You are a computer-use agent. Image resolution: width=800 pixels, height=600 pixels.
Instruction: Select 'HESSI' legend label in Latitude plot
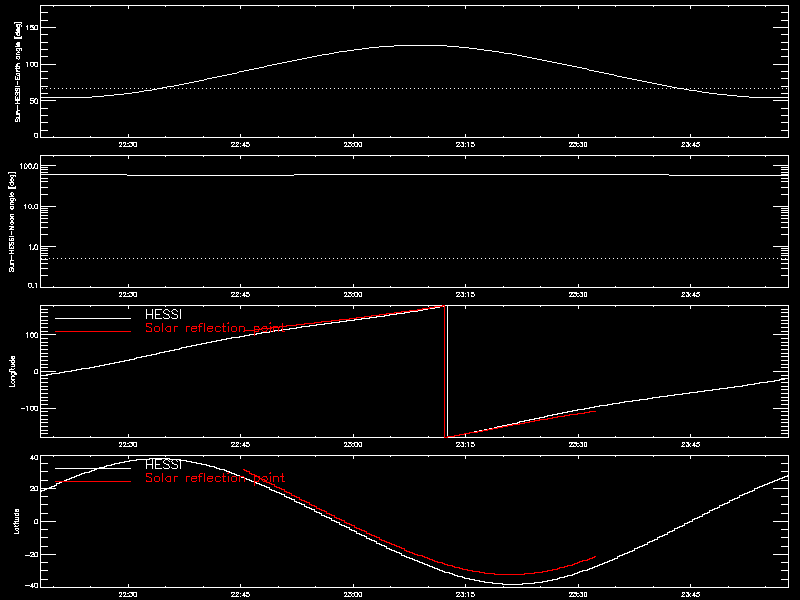coord(163,464)
